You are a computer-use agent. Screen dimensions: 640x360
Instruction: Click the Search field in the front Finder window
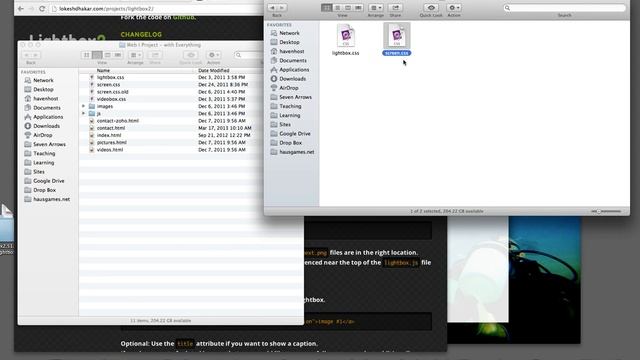[x=564, y=8]
